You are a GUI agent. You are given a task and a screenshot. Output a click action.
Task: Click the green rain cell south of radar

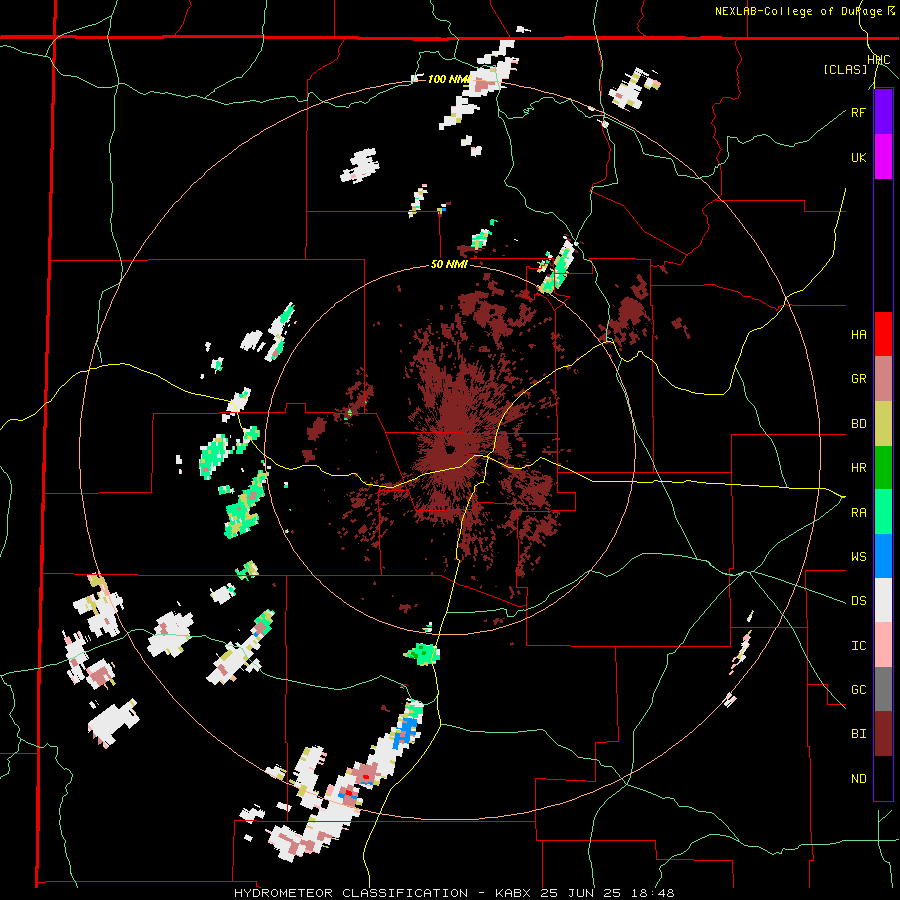coord(422,654)
